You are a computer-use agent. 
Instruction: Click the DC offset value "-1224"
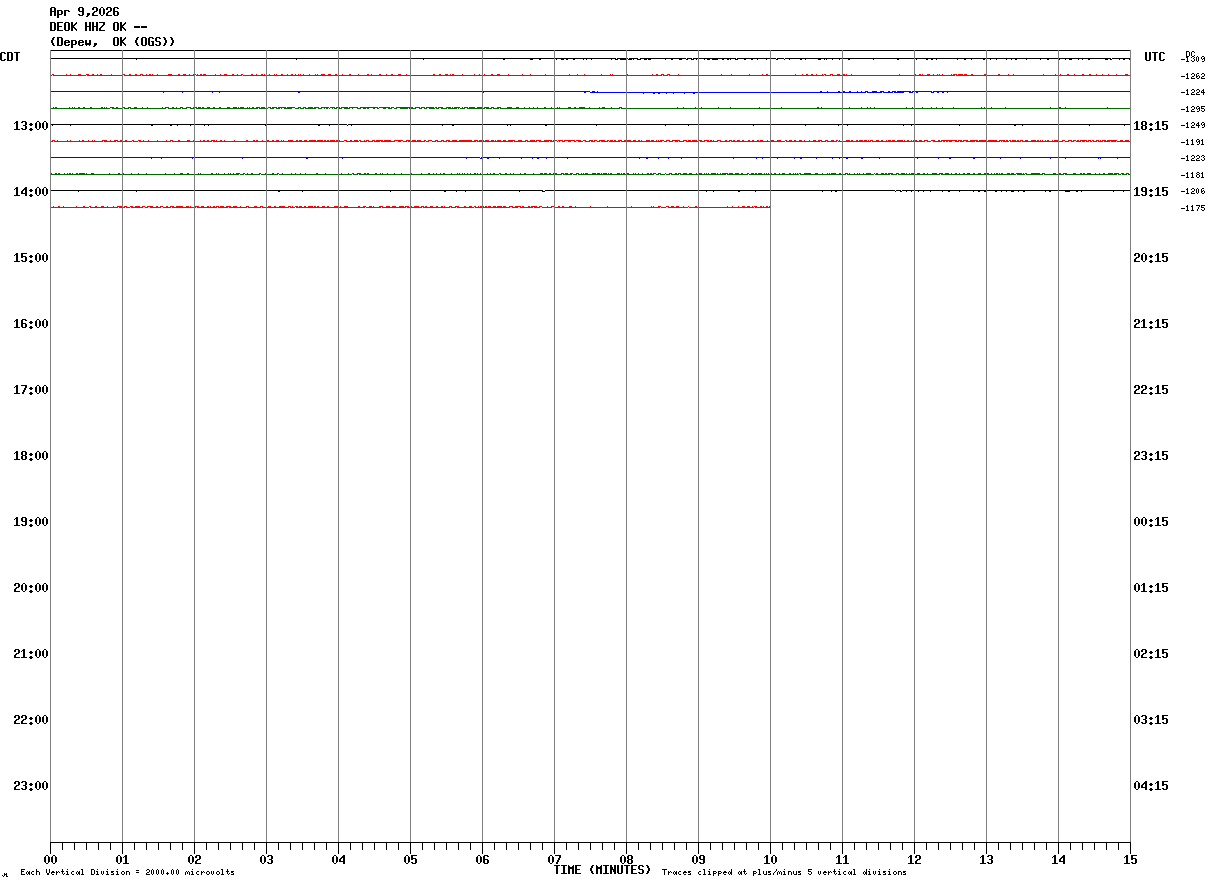(x=1193, y=92)
